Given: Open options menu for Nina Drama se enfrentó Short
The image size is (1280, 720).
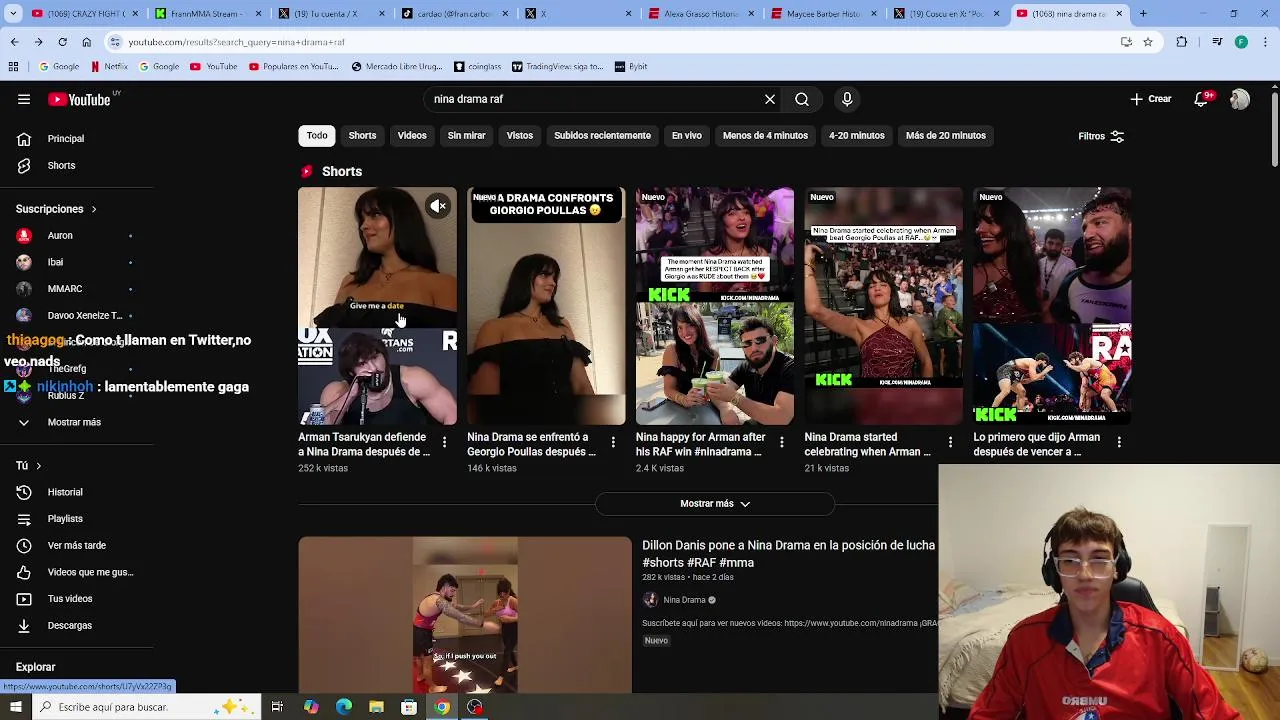Looking at the screenshot, I should pos(613,442).
